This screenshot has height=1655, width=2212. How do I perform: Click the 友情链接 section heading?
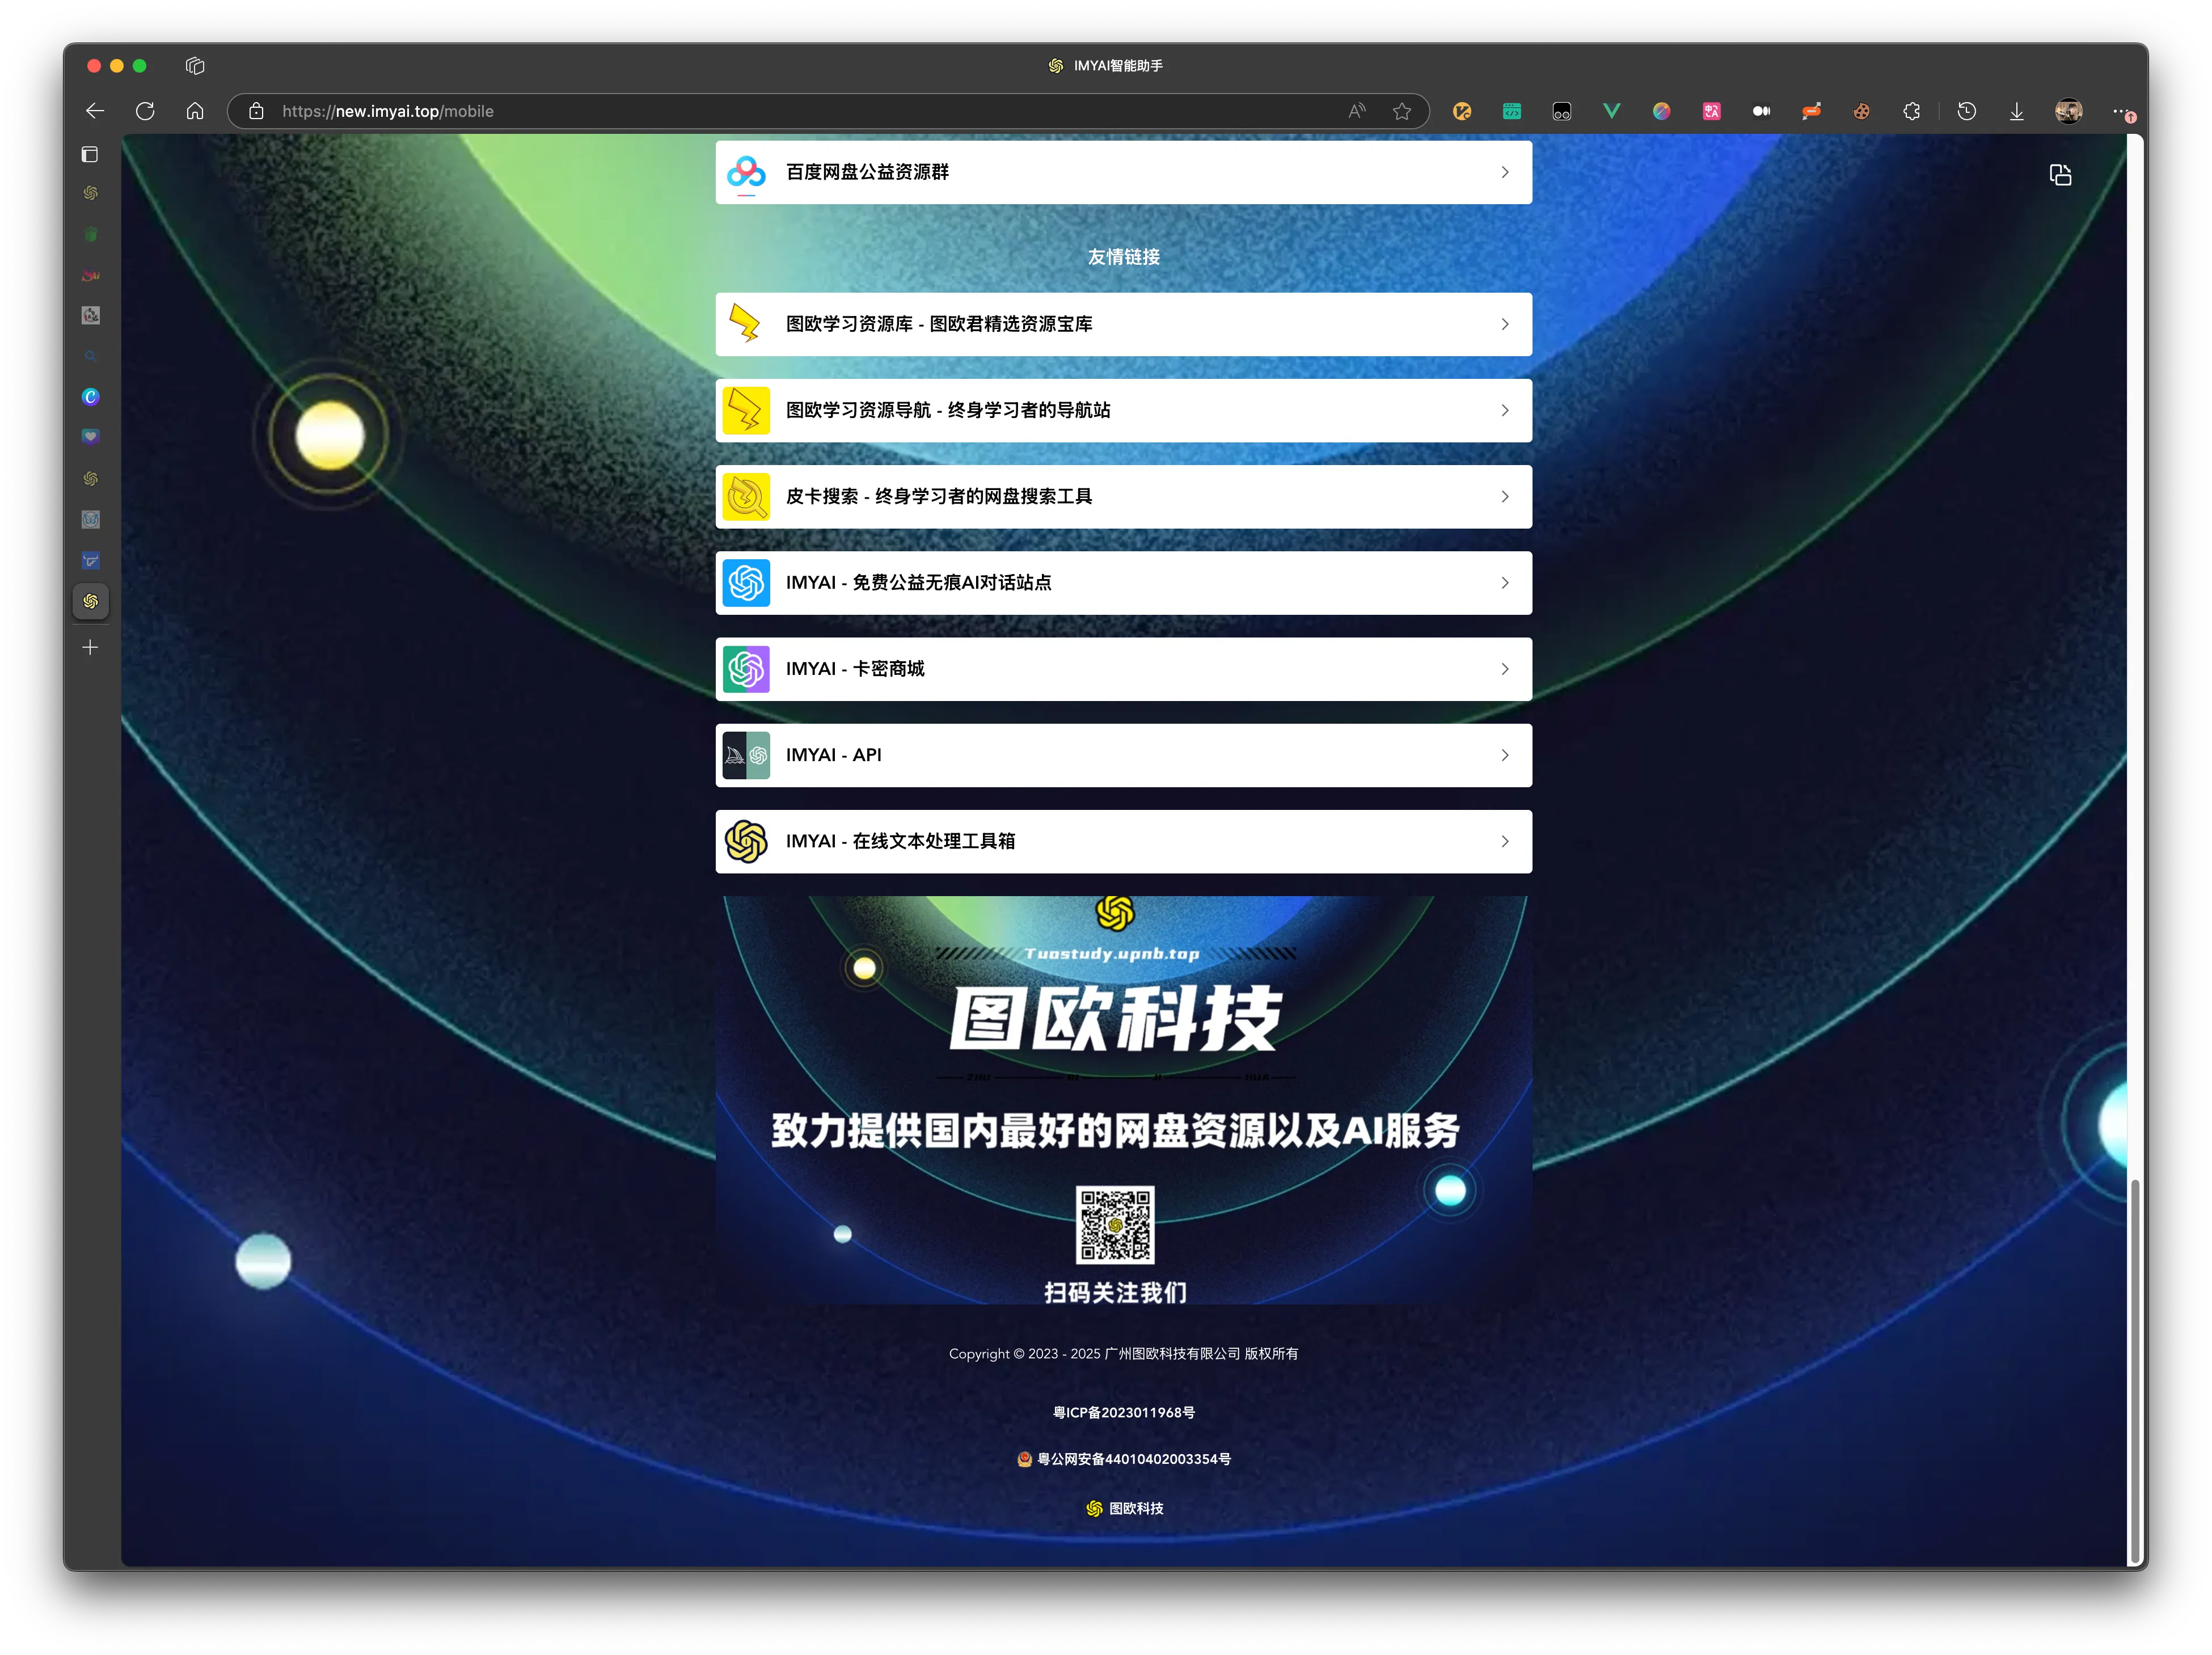[x=1123, y=257]
